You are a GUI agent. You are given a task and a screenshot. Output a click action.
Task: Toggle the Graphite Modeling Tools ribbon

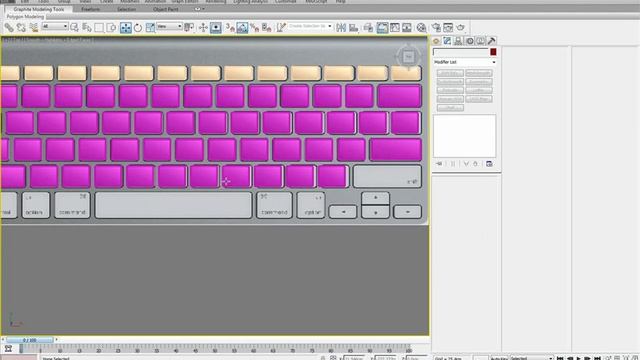pyautogui.click(x=382, y=28)
